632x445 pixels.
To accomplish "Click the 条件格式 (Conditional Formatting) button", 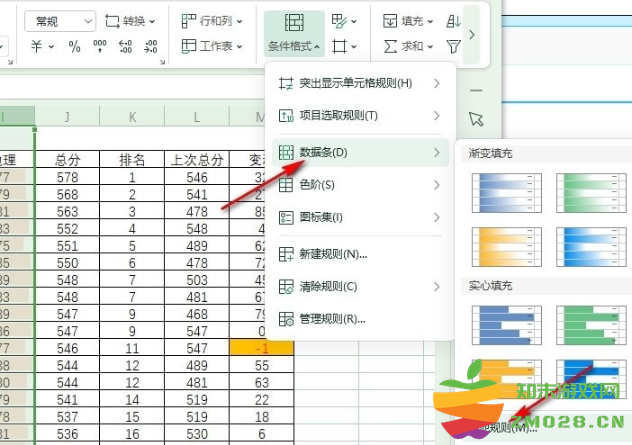I will coord(294,33).
